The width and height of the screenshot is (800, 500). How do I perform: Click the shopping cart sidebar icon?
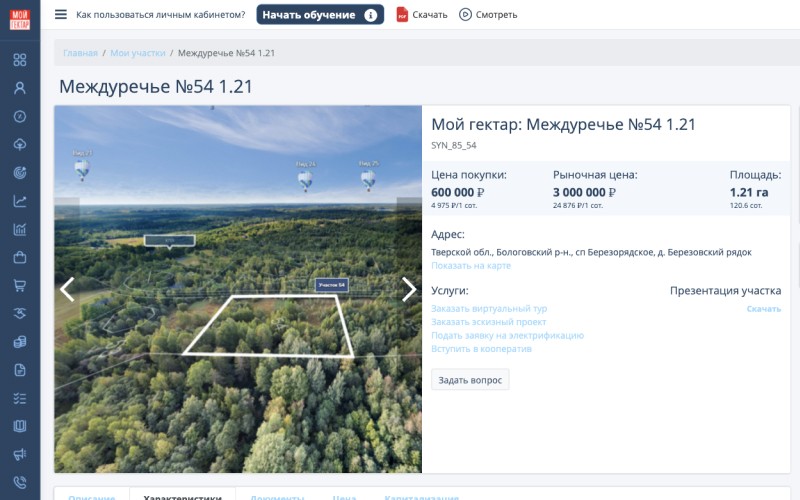pyautogui.click(x=19, y=285)
